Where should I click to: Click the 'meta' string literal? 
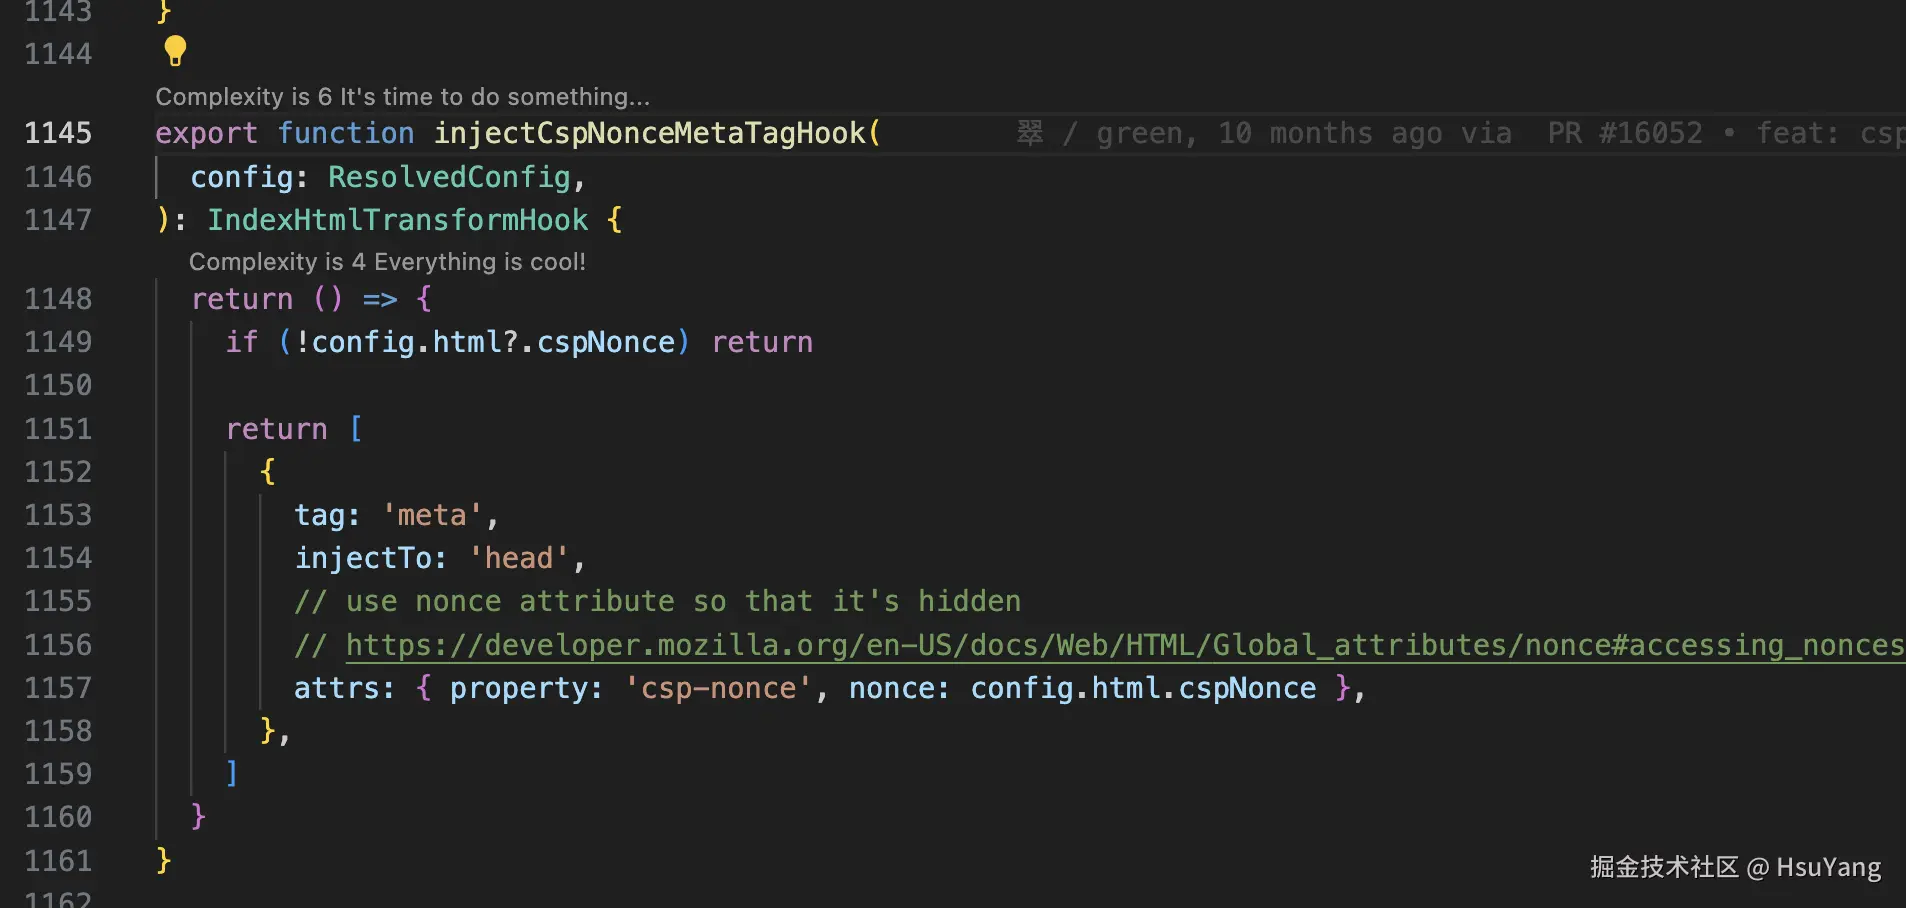[432, 515]
